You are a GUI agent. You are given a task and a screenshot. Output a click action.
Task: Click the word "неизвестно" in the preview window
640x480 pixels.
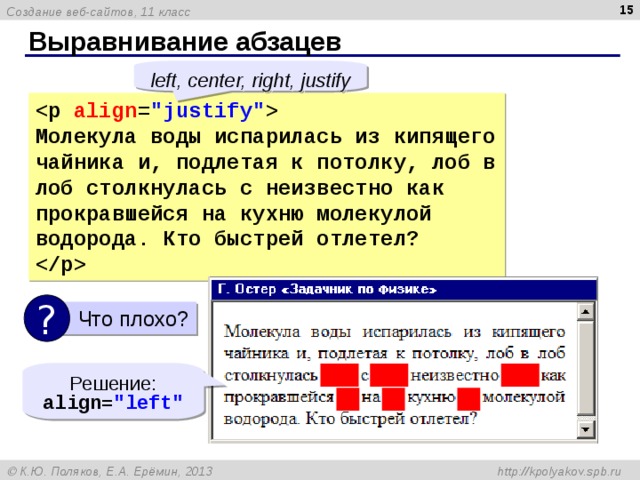(x=454, y=376)
